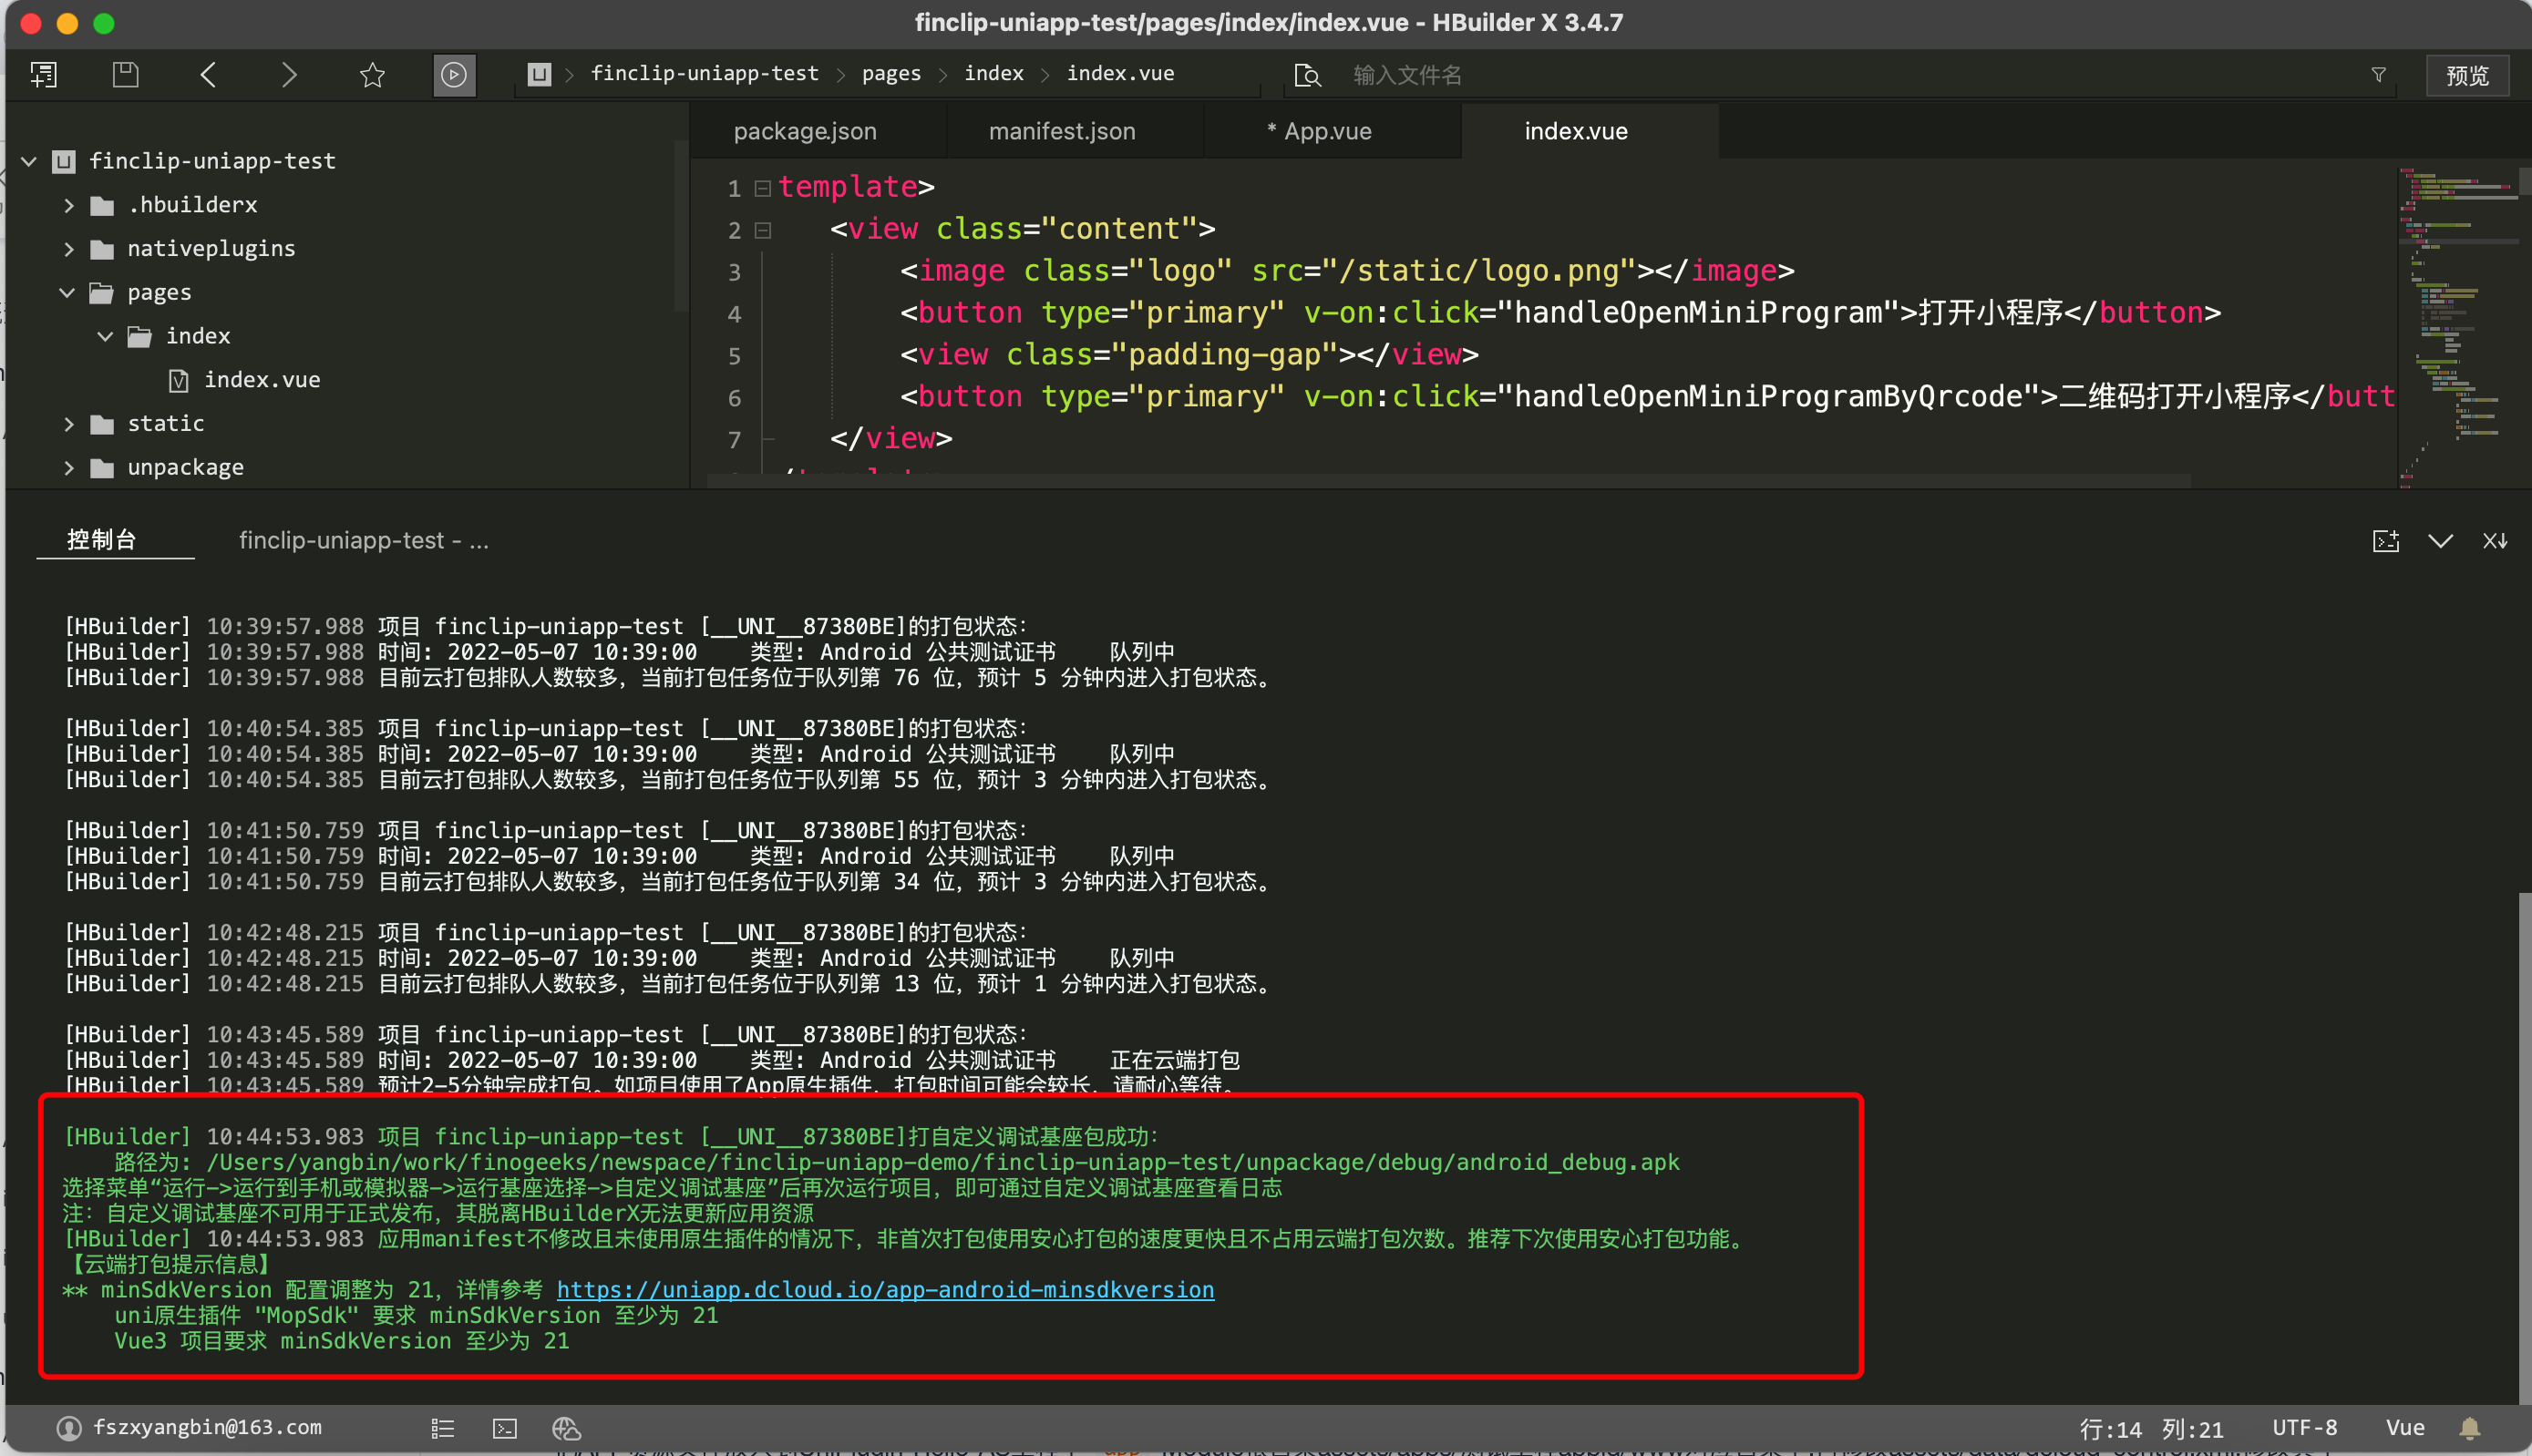The image size is (2532, 1456).
Task: Switch to the manifest.json tab
Action: pyautogui.click(x=1061, y=131)
